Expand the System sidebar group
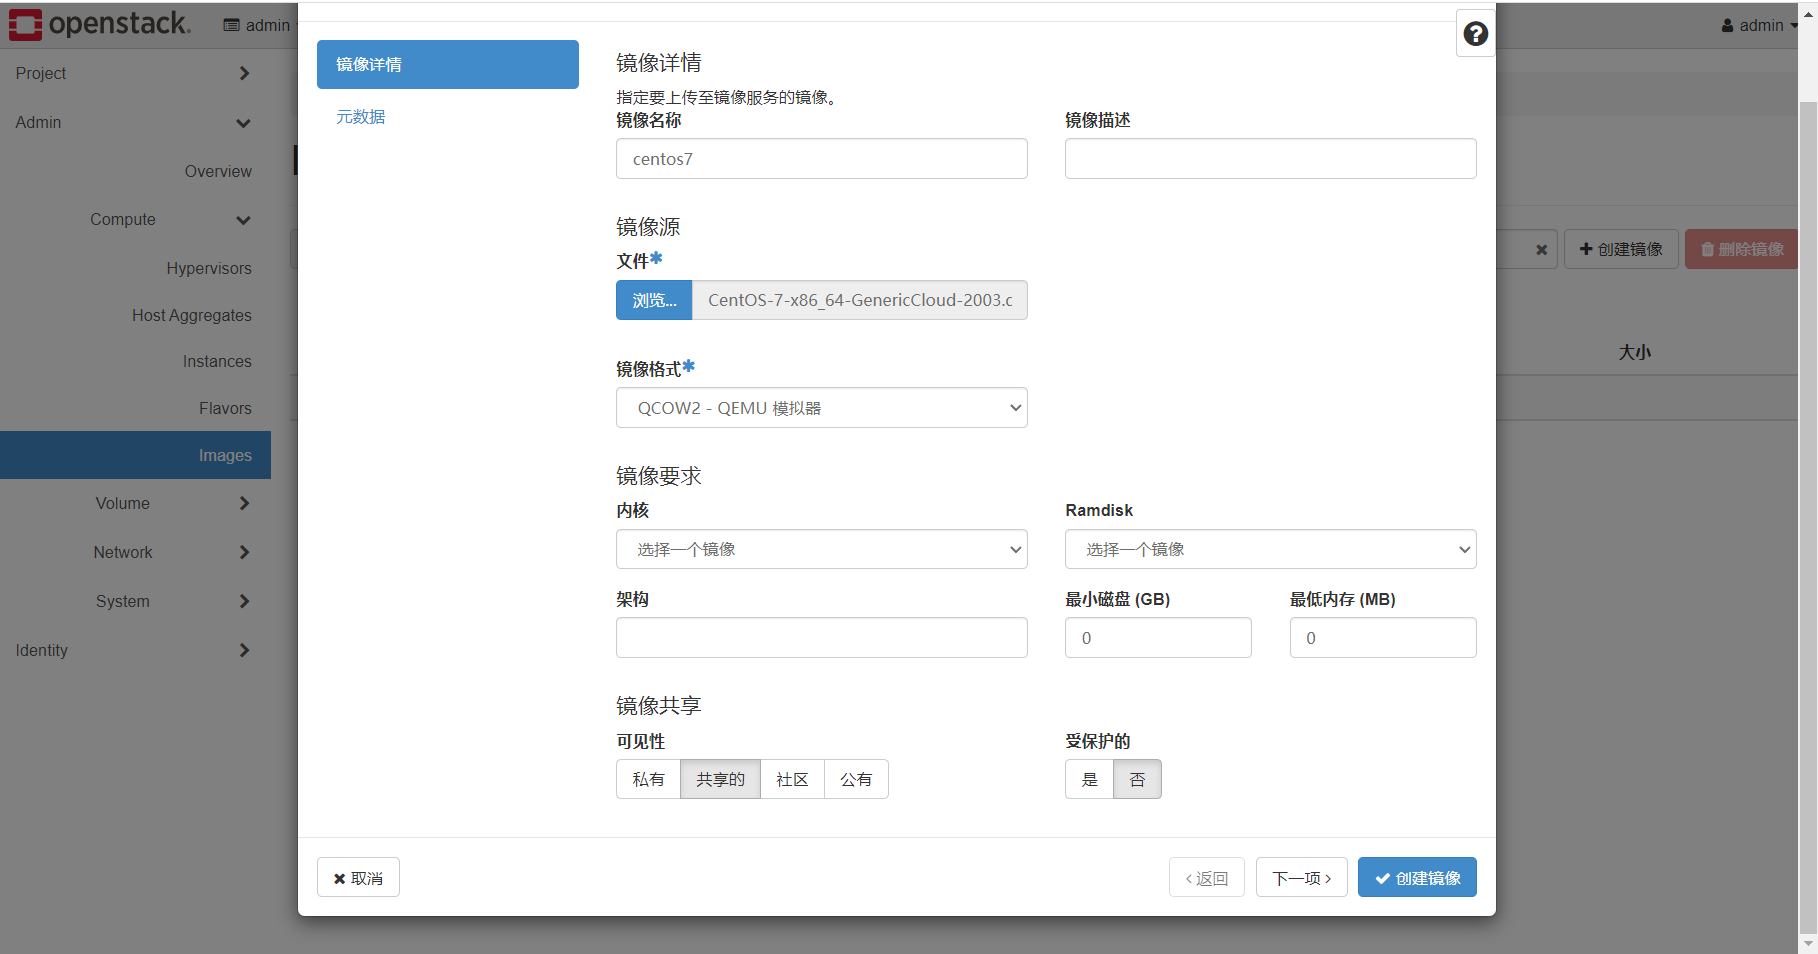 135,601
